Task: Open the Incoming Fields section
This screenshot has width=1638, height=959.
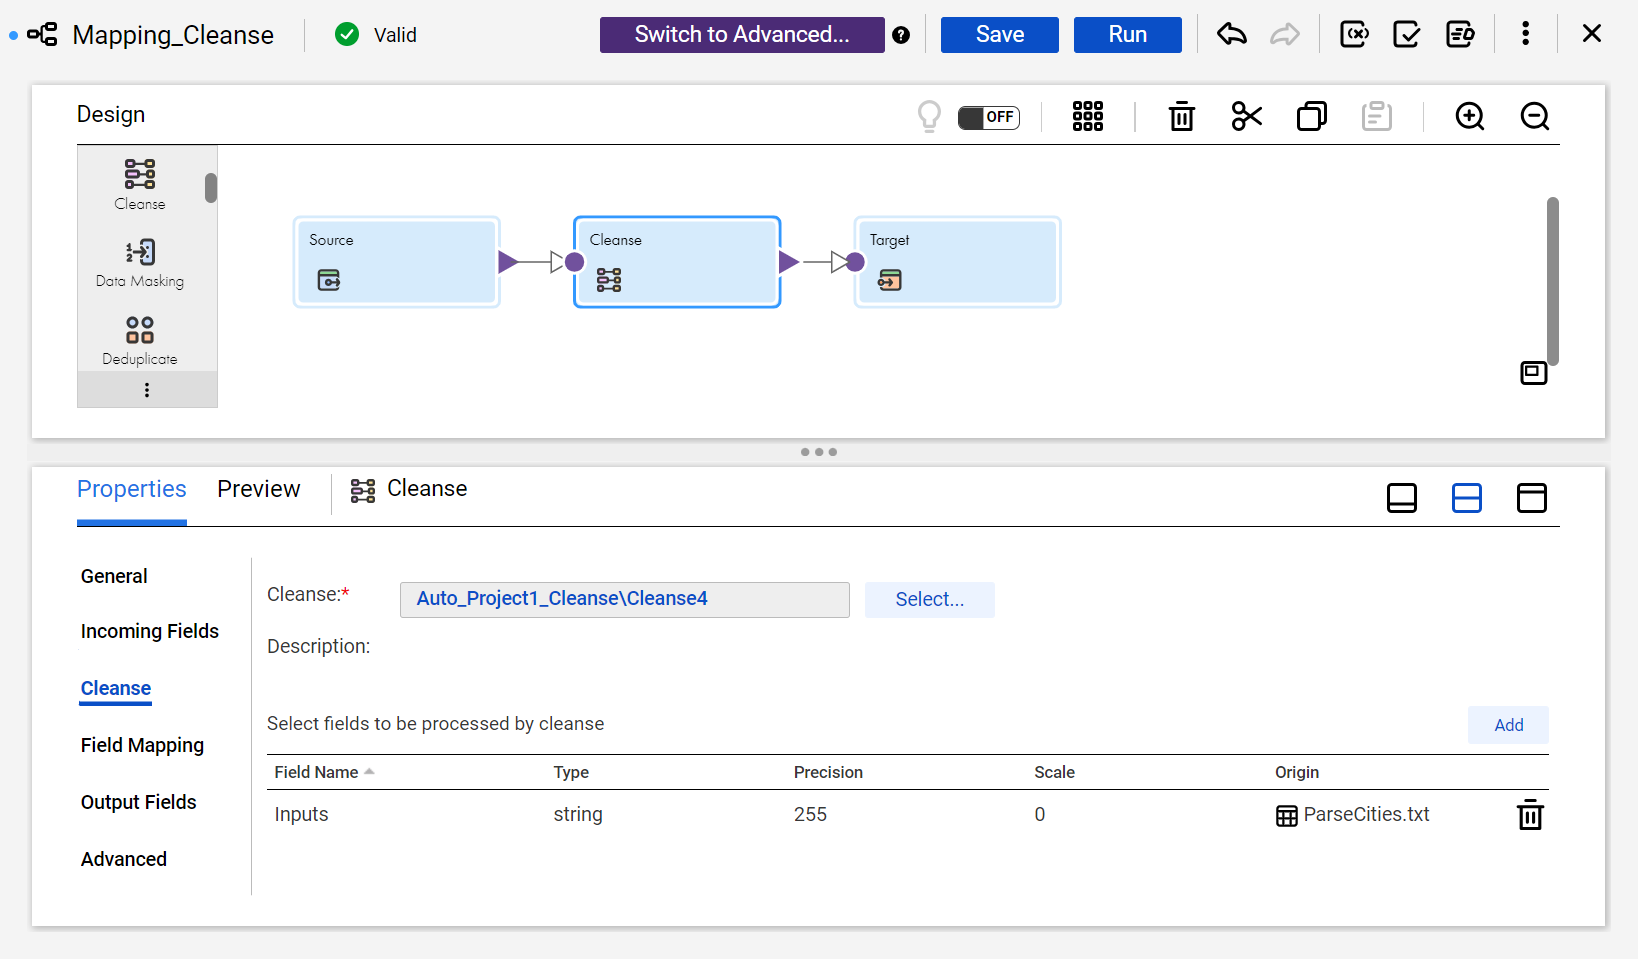Action: click(x=150, y=631)
